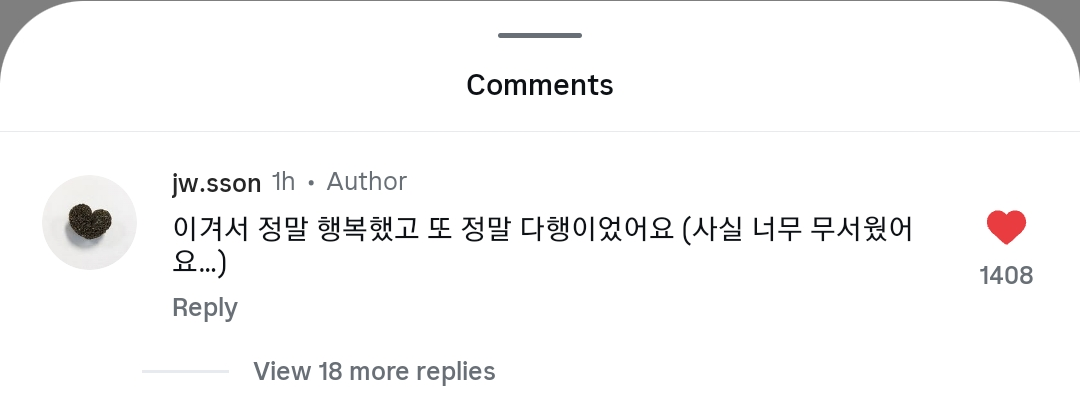Tap dimmed backdrop at top-right corner
The height and width of the screenshot is (416, 1080).
coord(1072,8)
